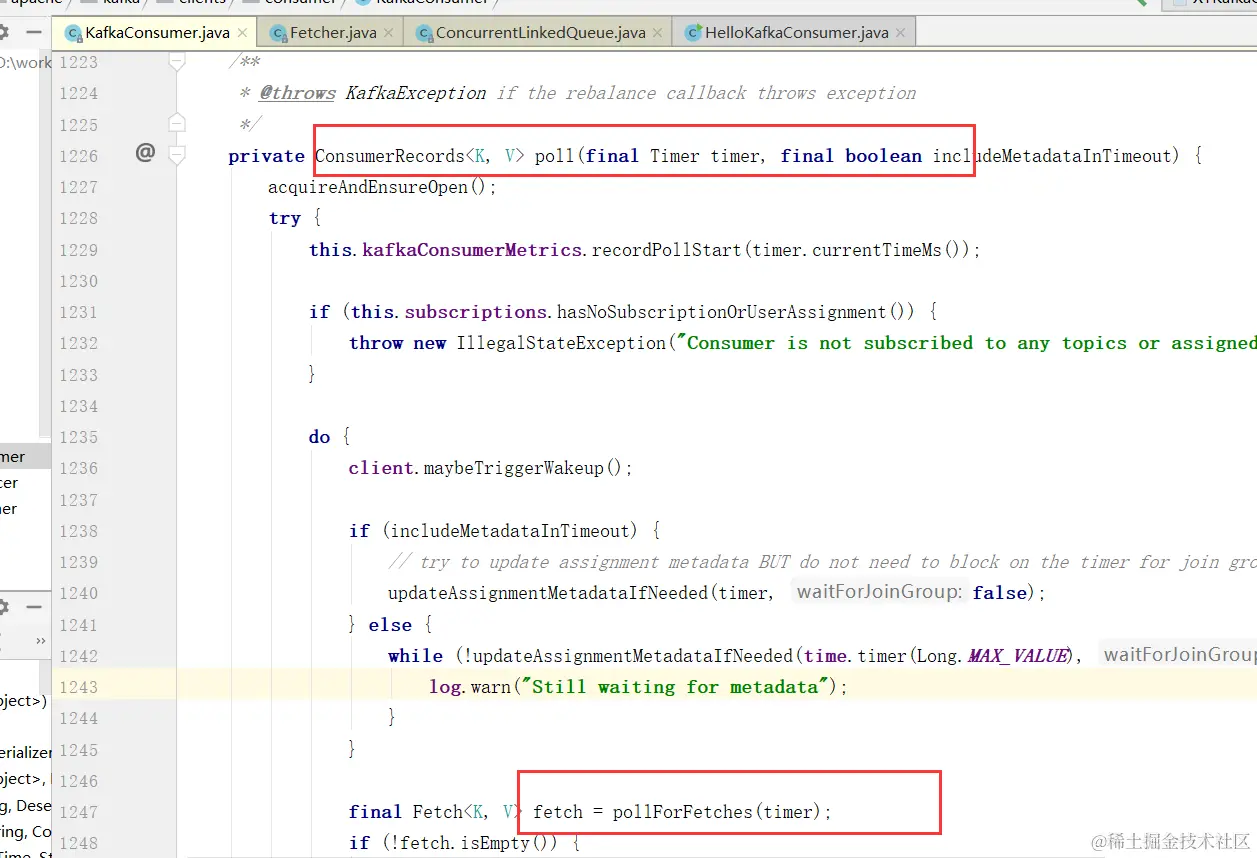The width and height of the screenshot is (1257, 858).
Task: Click the comment text on line 1239
Action: pyautogui.click(x=822, y=562)
